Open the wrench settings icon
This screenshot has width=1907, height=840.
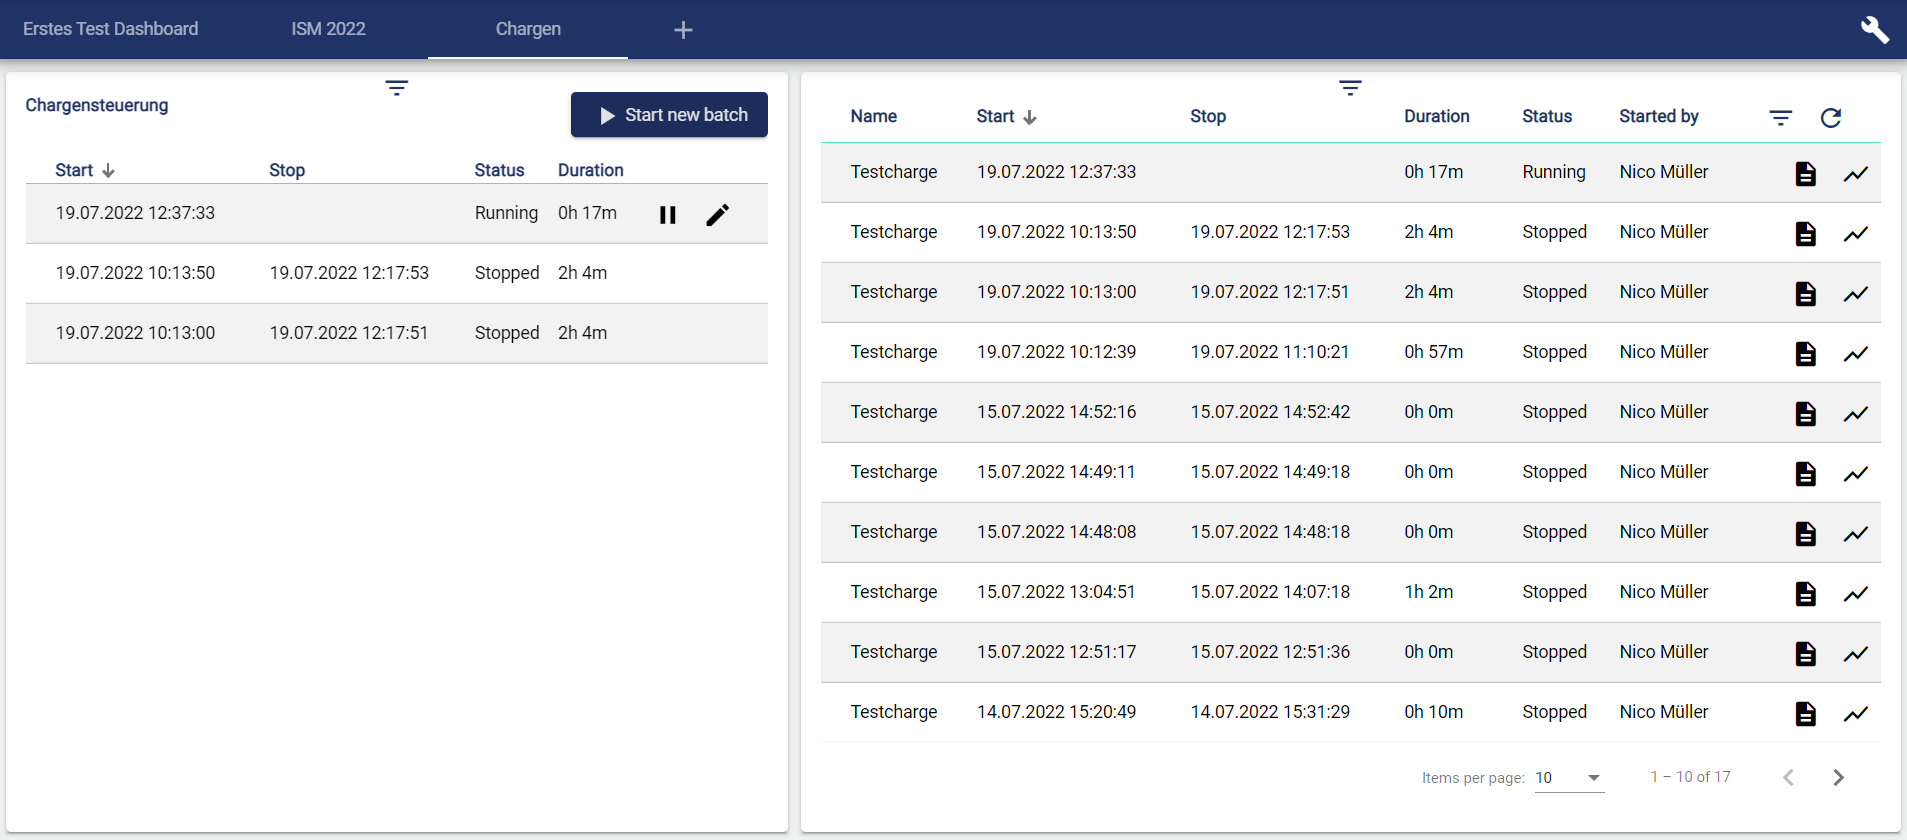click(1874, 30)
